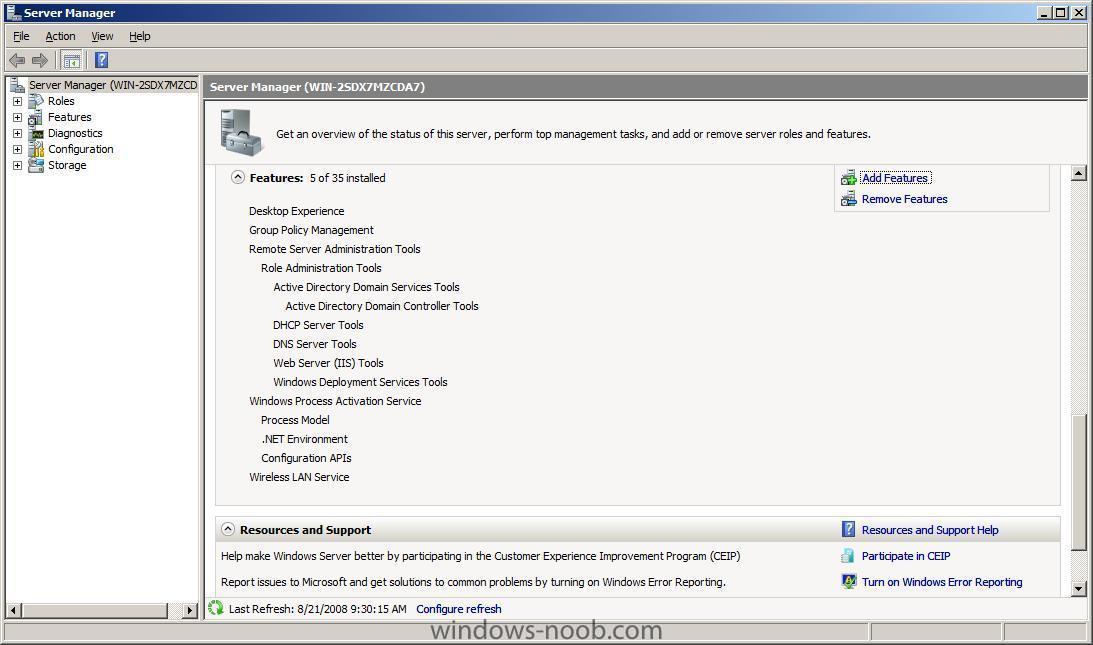This screenshot has width=1093, height=645.
Task: Click the Configuration node icon in tree
Action: click(36, 149)
